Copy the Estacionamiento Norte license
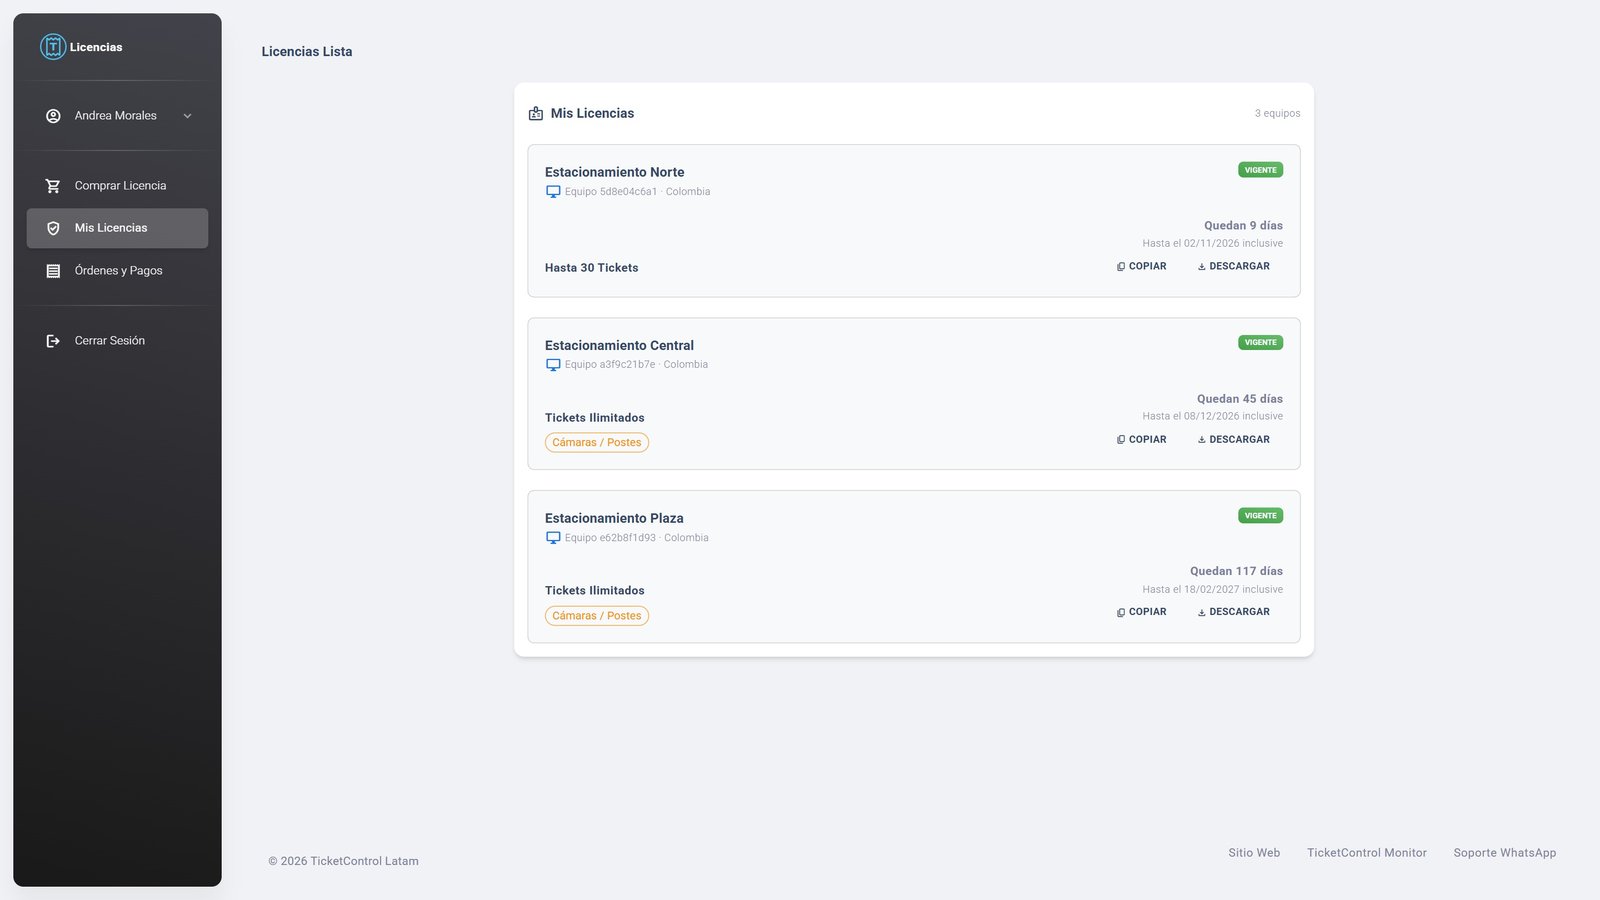The height and width of the screenshot is (900, 1600). 1141,267
